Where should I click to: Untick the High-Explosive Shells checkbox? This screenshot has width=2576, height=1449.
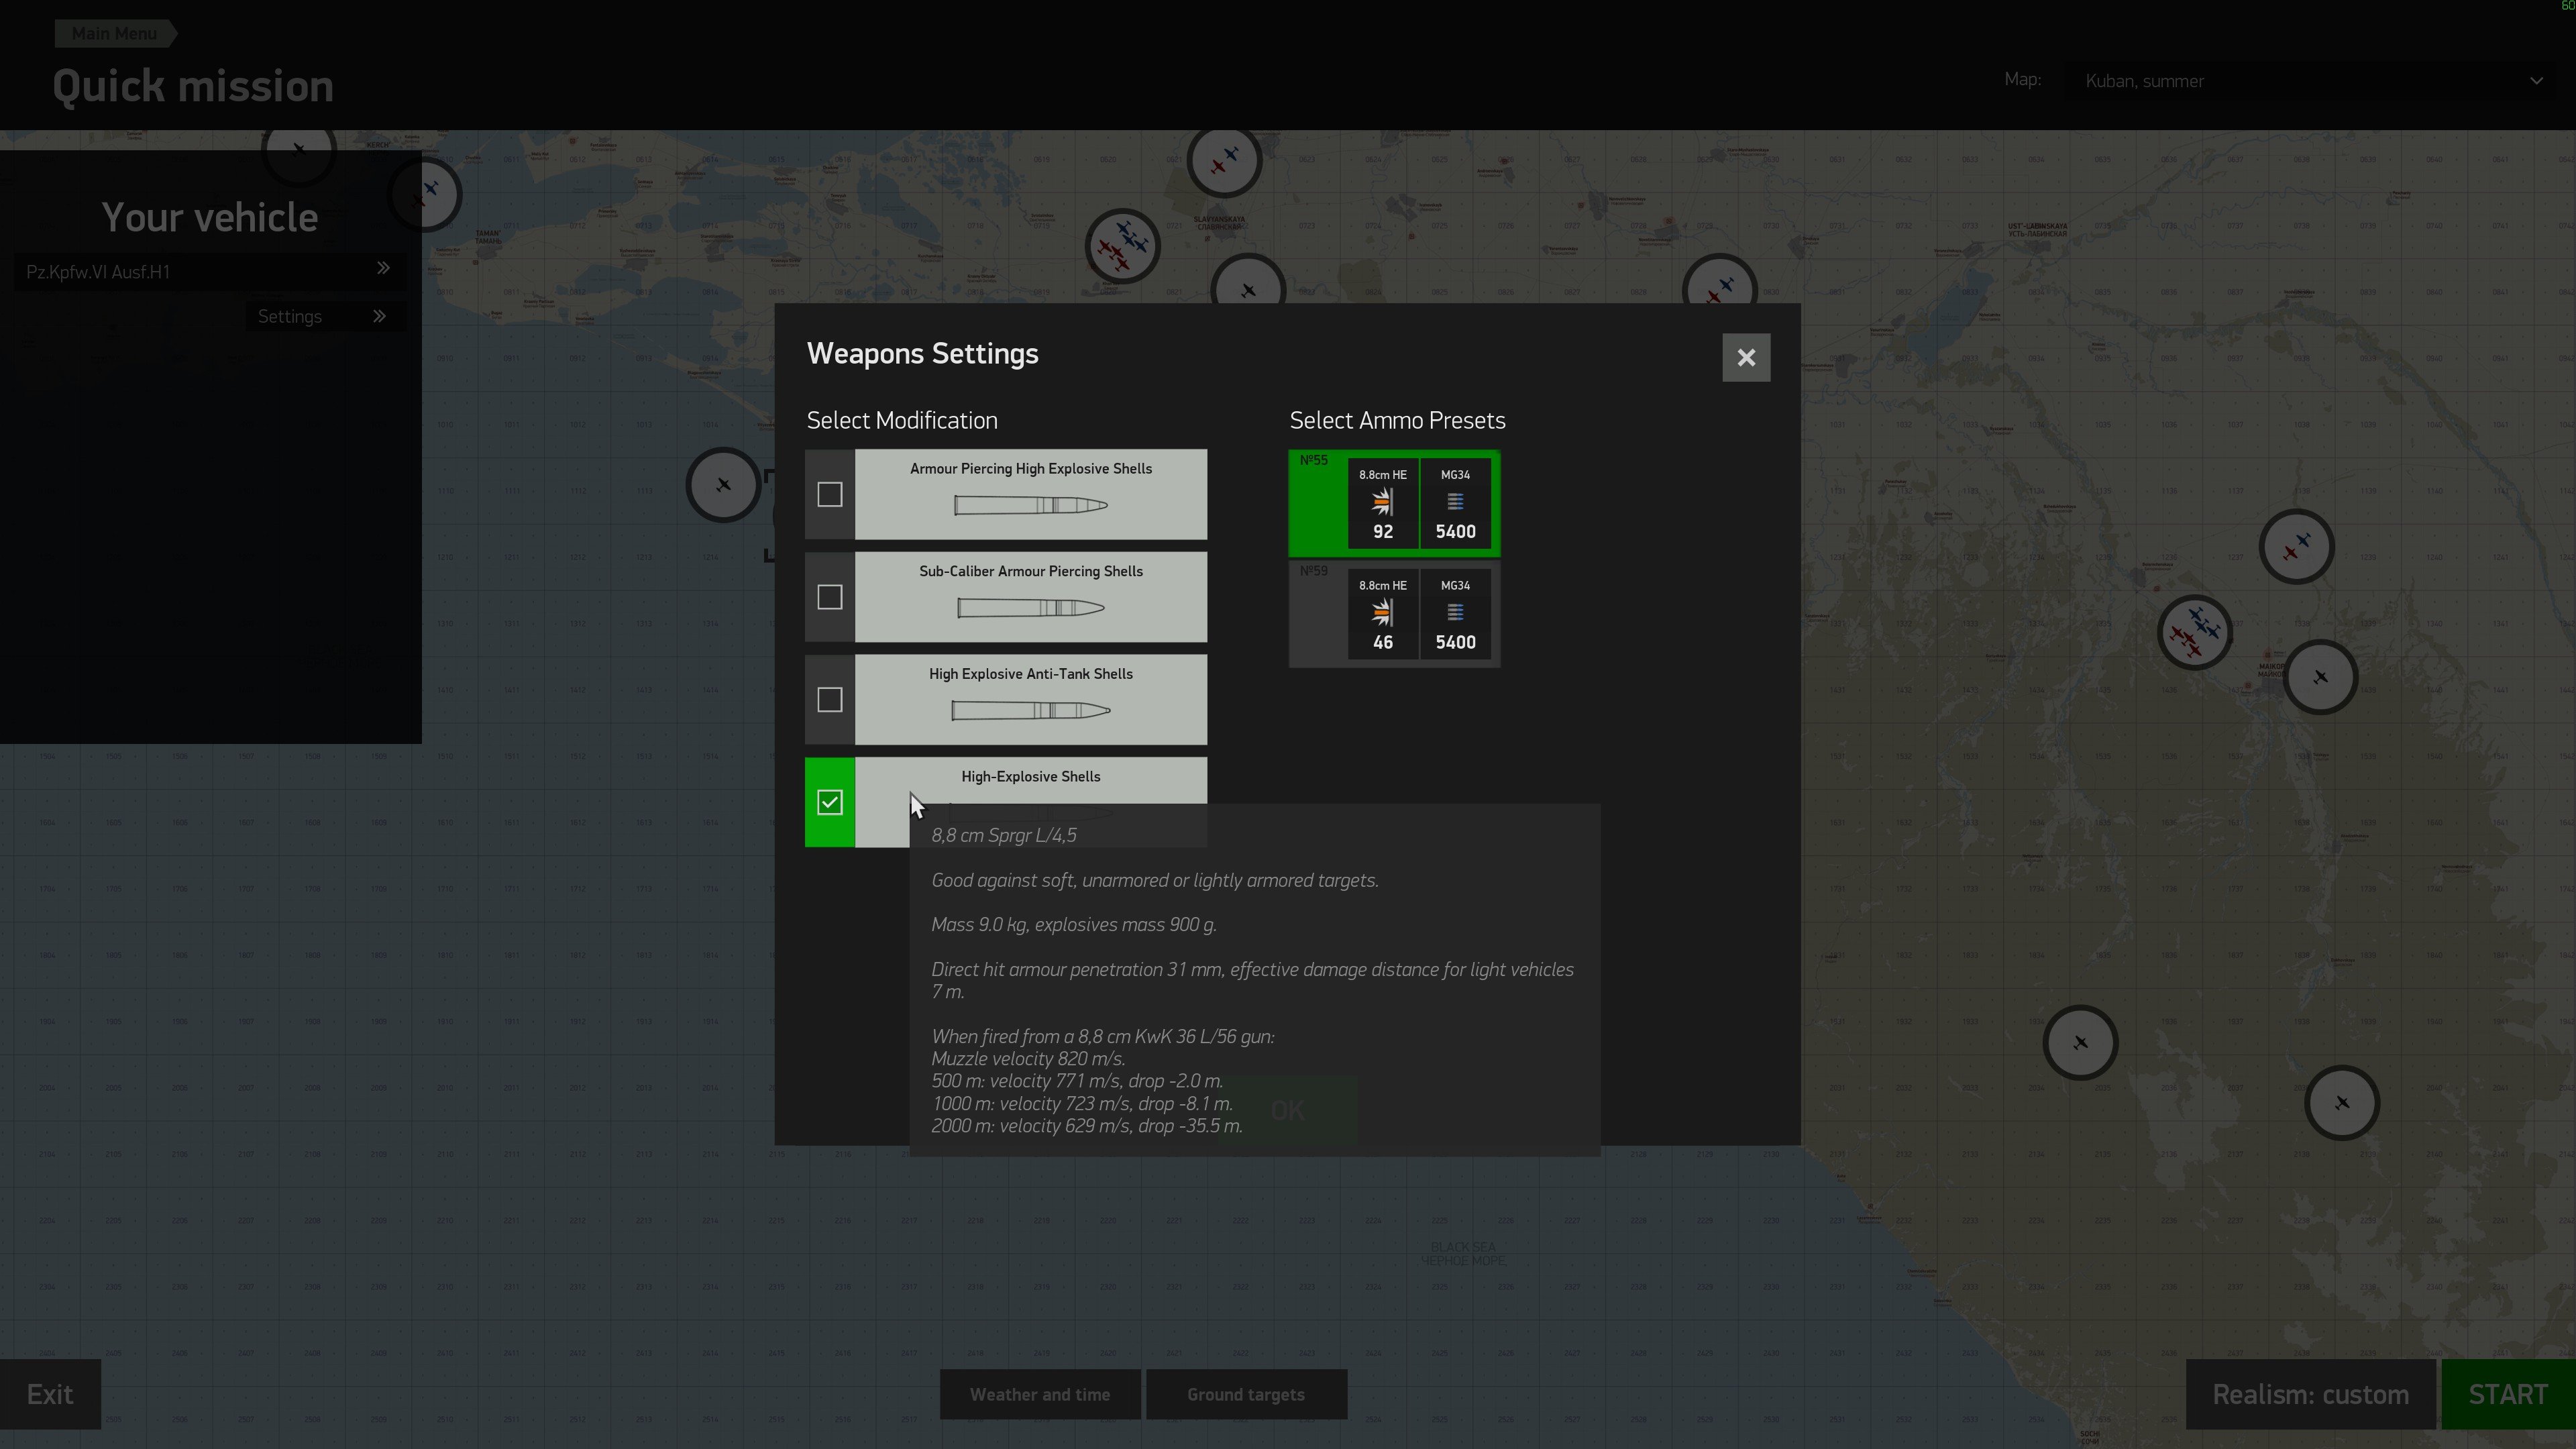pyautogui.click(x=829, y=802)
